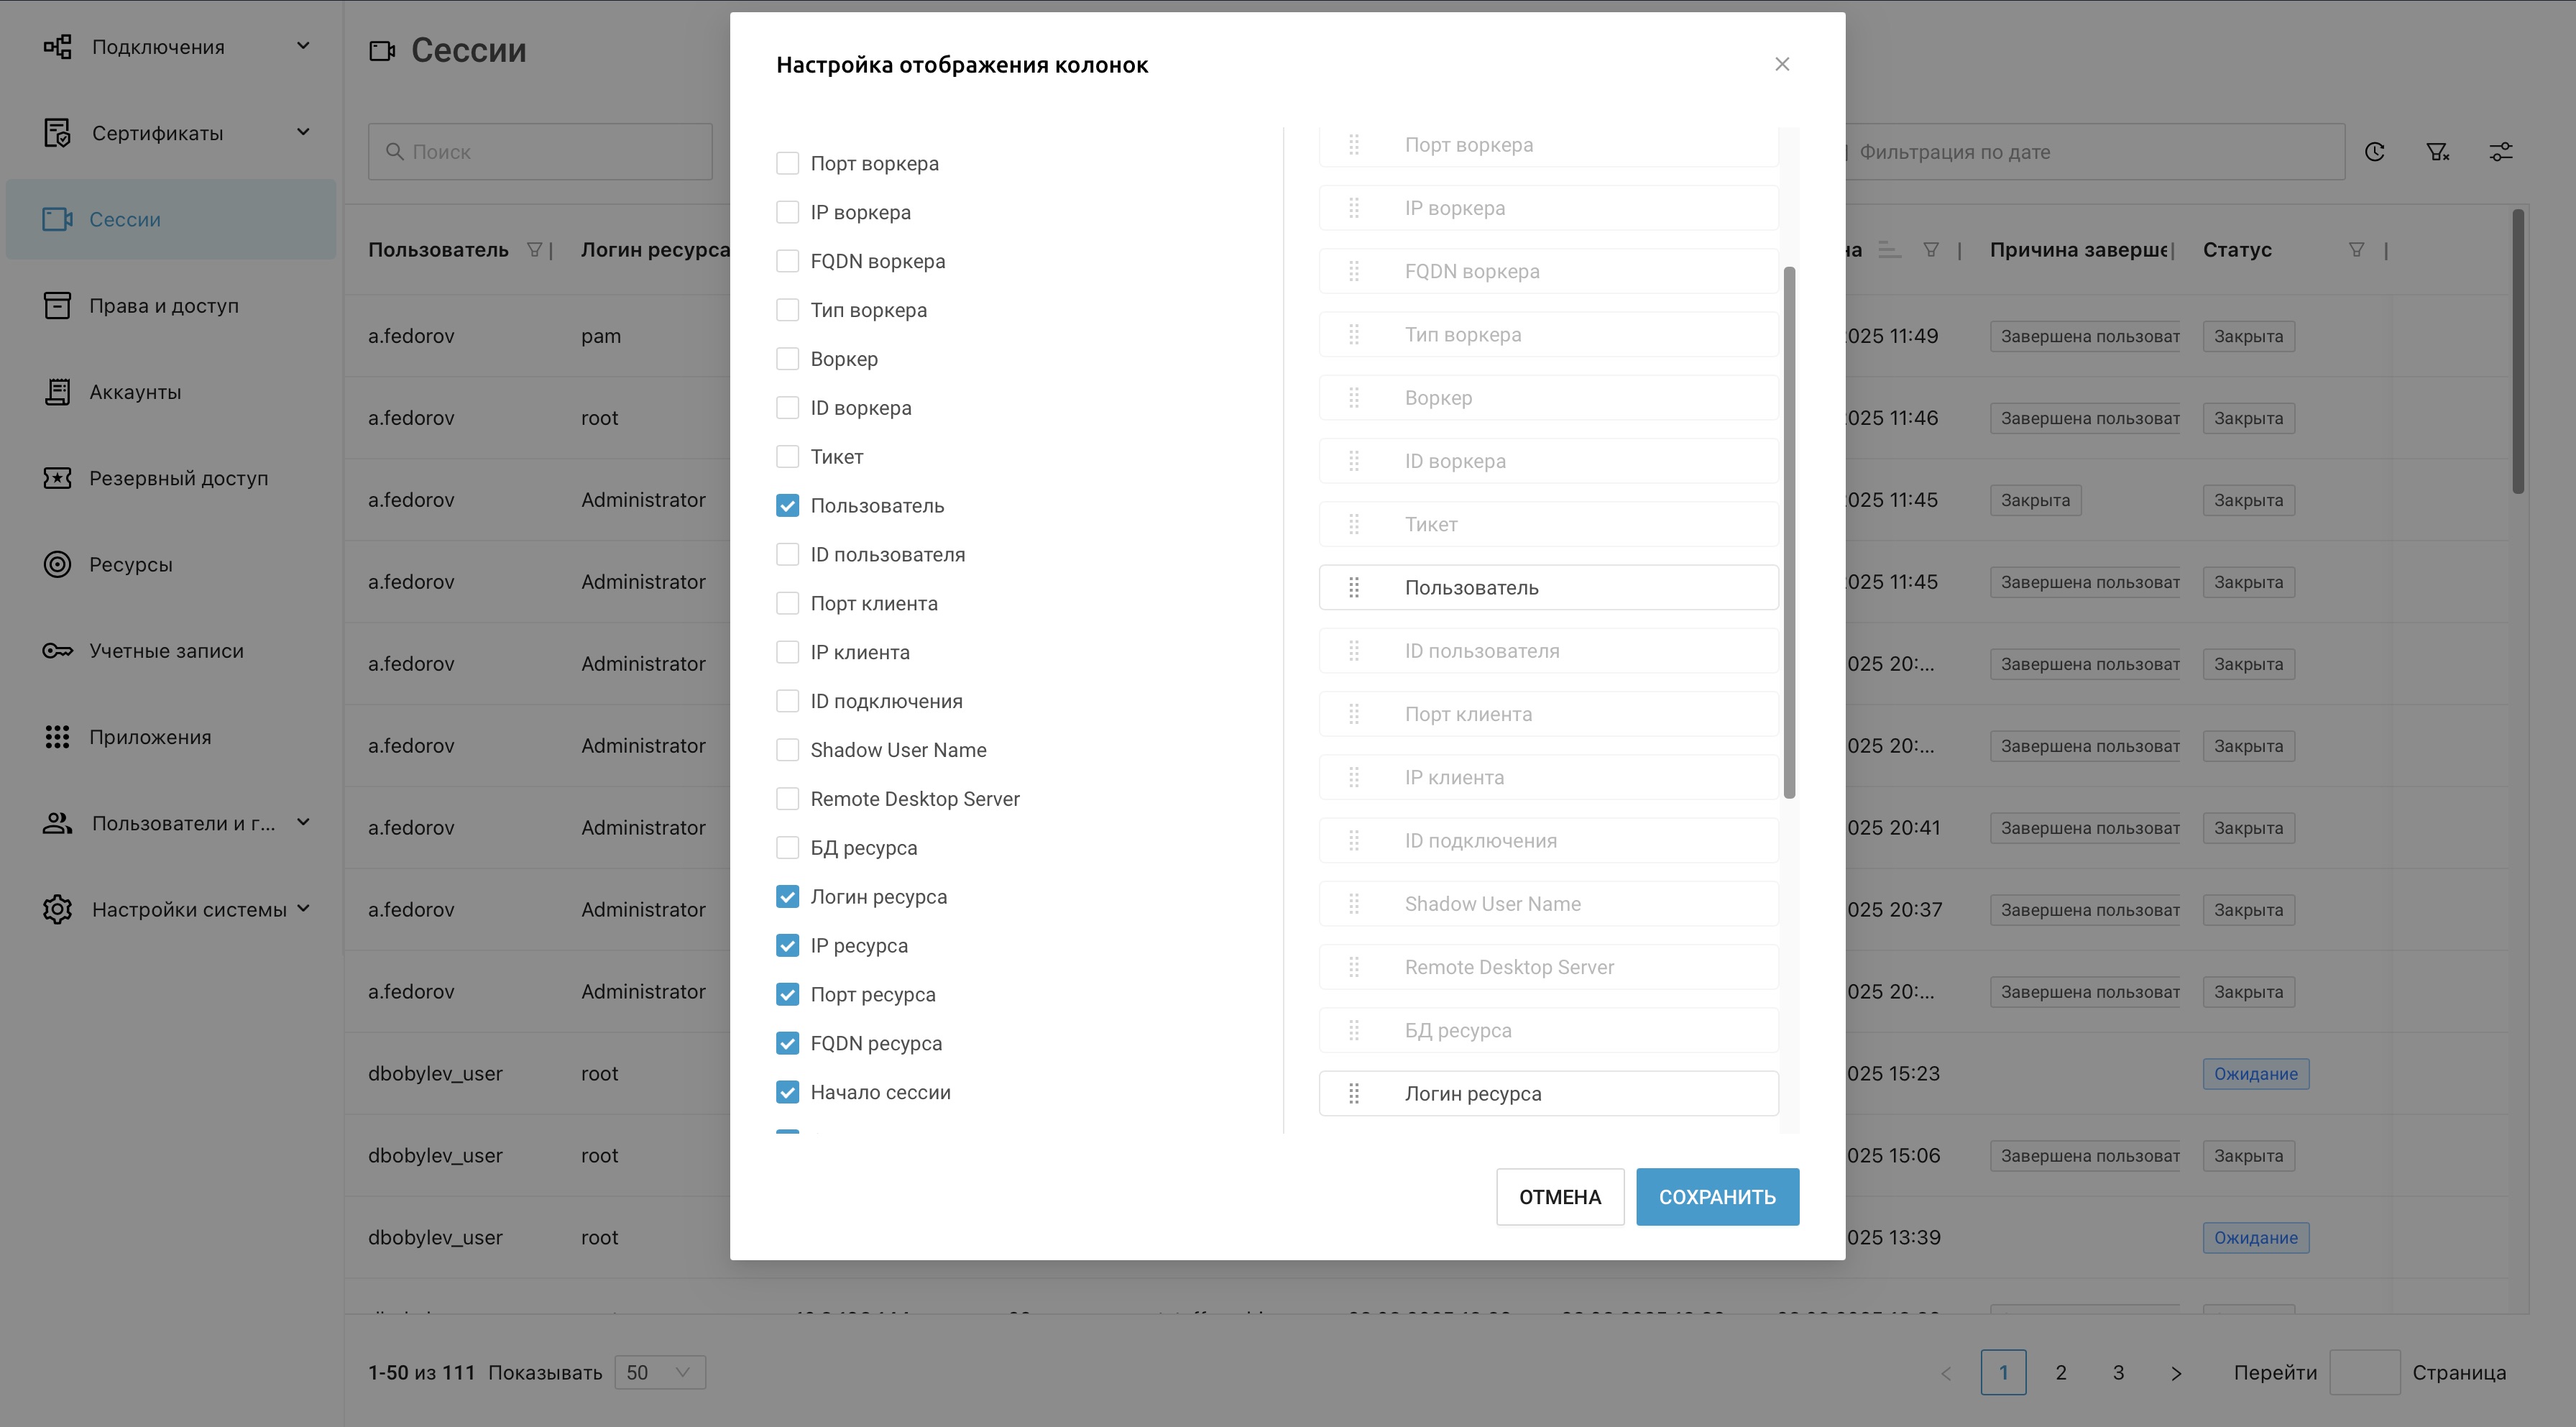2576x1427 pixels.
Task: Click the clock history icon
Action: click(2375, 152)
